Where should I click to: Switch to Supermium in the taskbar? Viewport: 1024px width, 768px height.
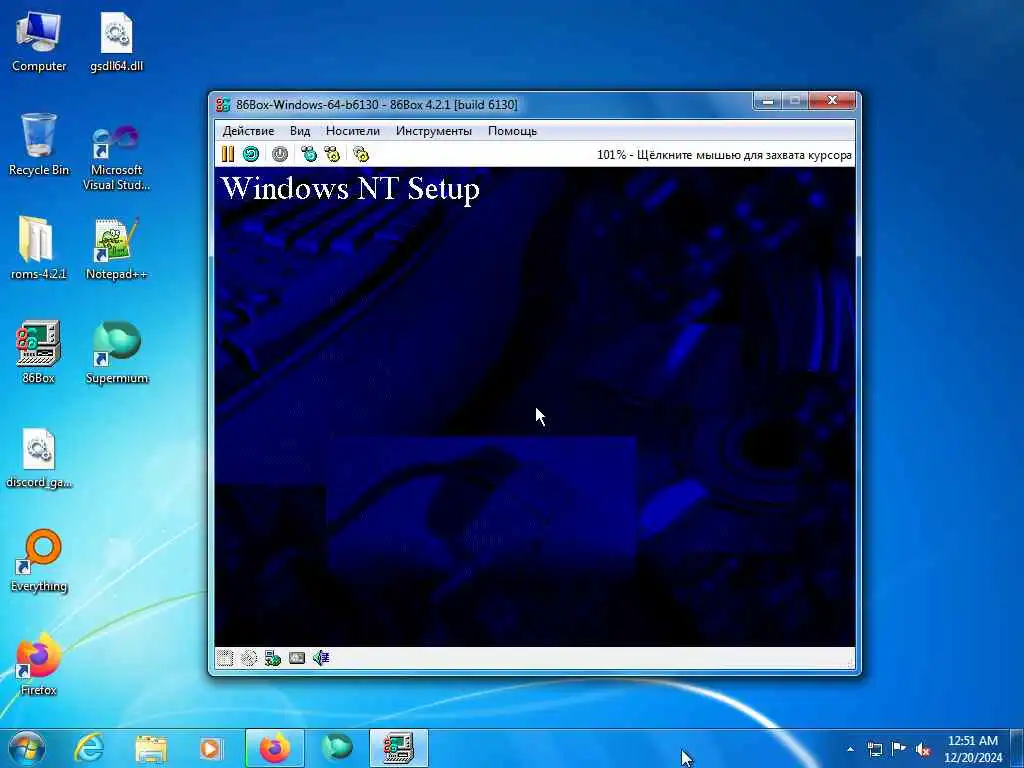337,748
